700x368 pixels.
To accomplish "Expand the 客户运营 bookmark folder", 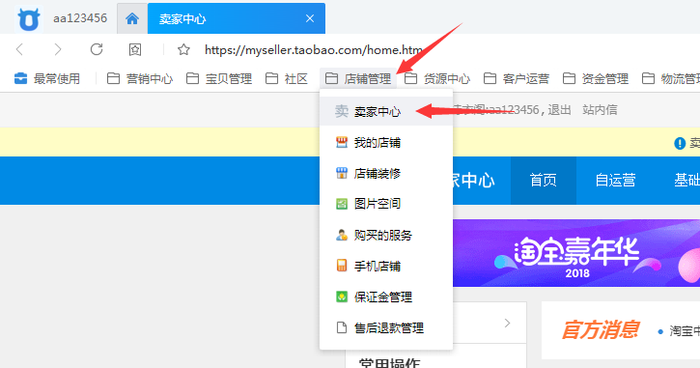I will pyautogui.click(x=517, y=79).
